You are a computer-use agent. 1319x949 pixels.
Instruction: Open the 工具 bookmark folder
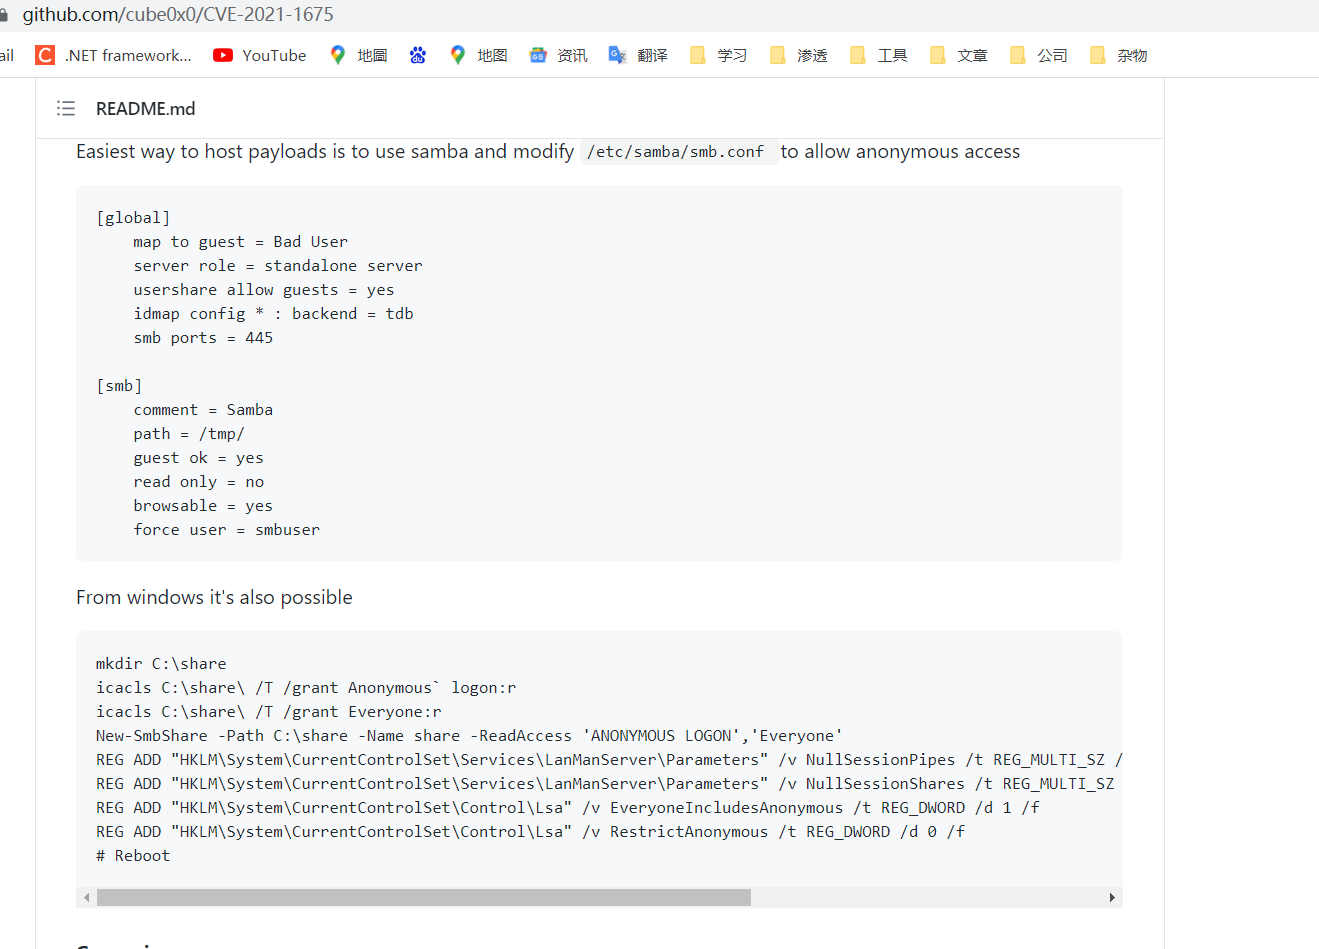878,55
